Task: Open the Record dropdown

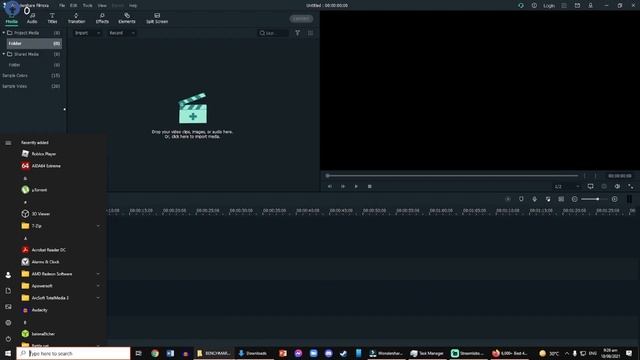Action: tap(122, 33)
